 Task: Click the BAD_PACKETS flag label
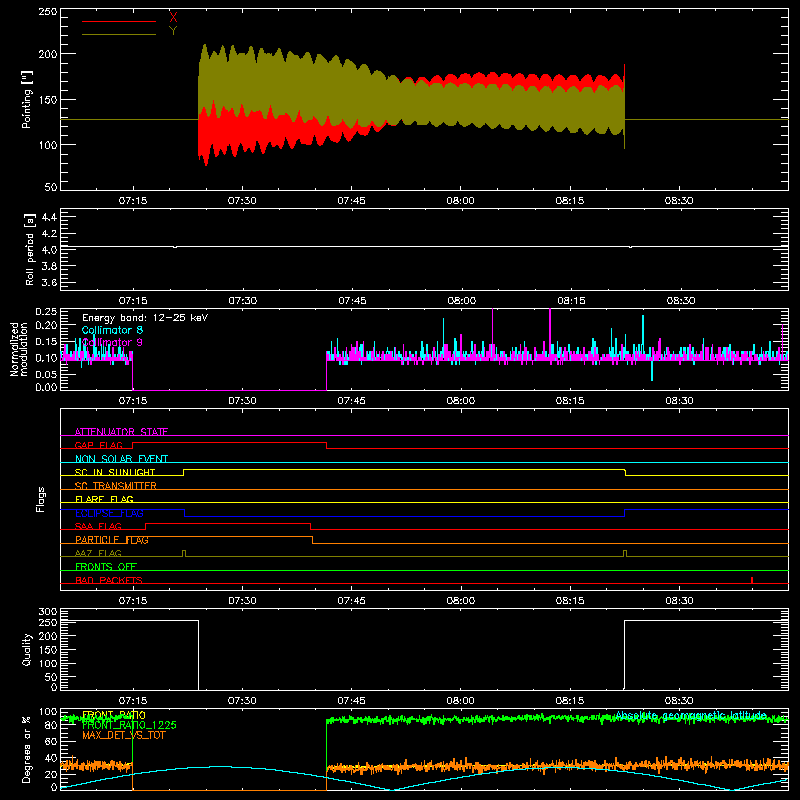pyautogui.click(x=109, y=580)
